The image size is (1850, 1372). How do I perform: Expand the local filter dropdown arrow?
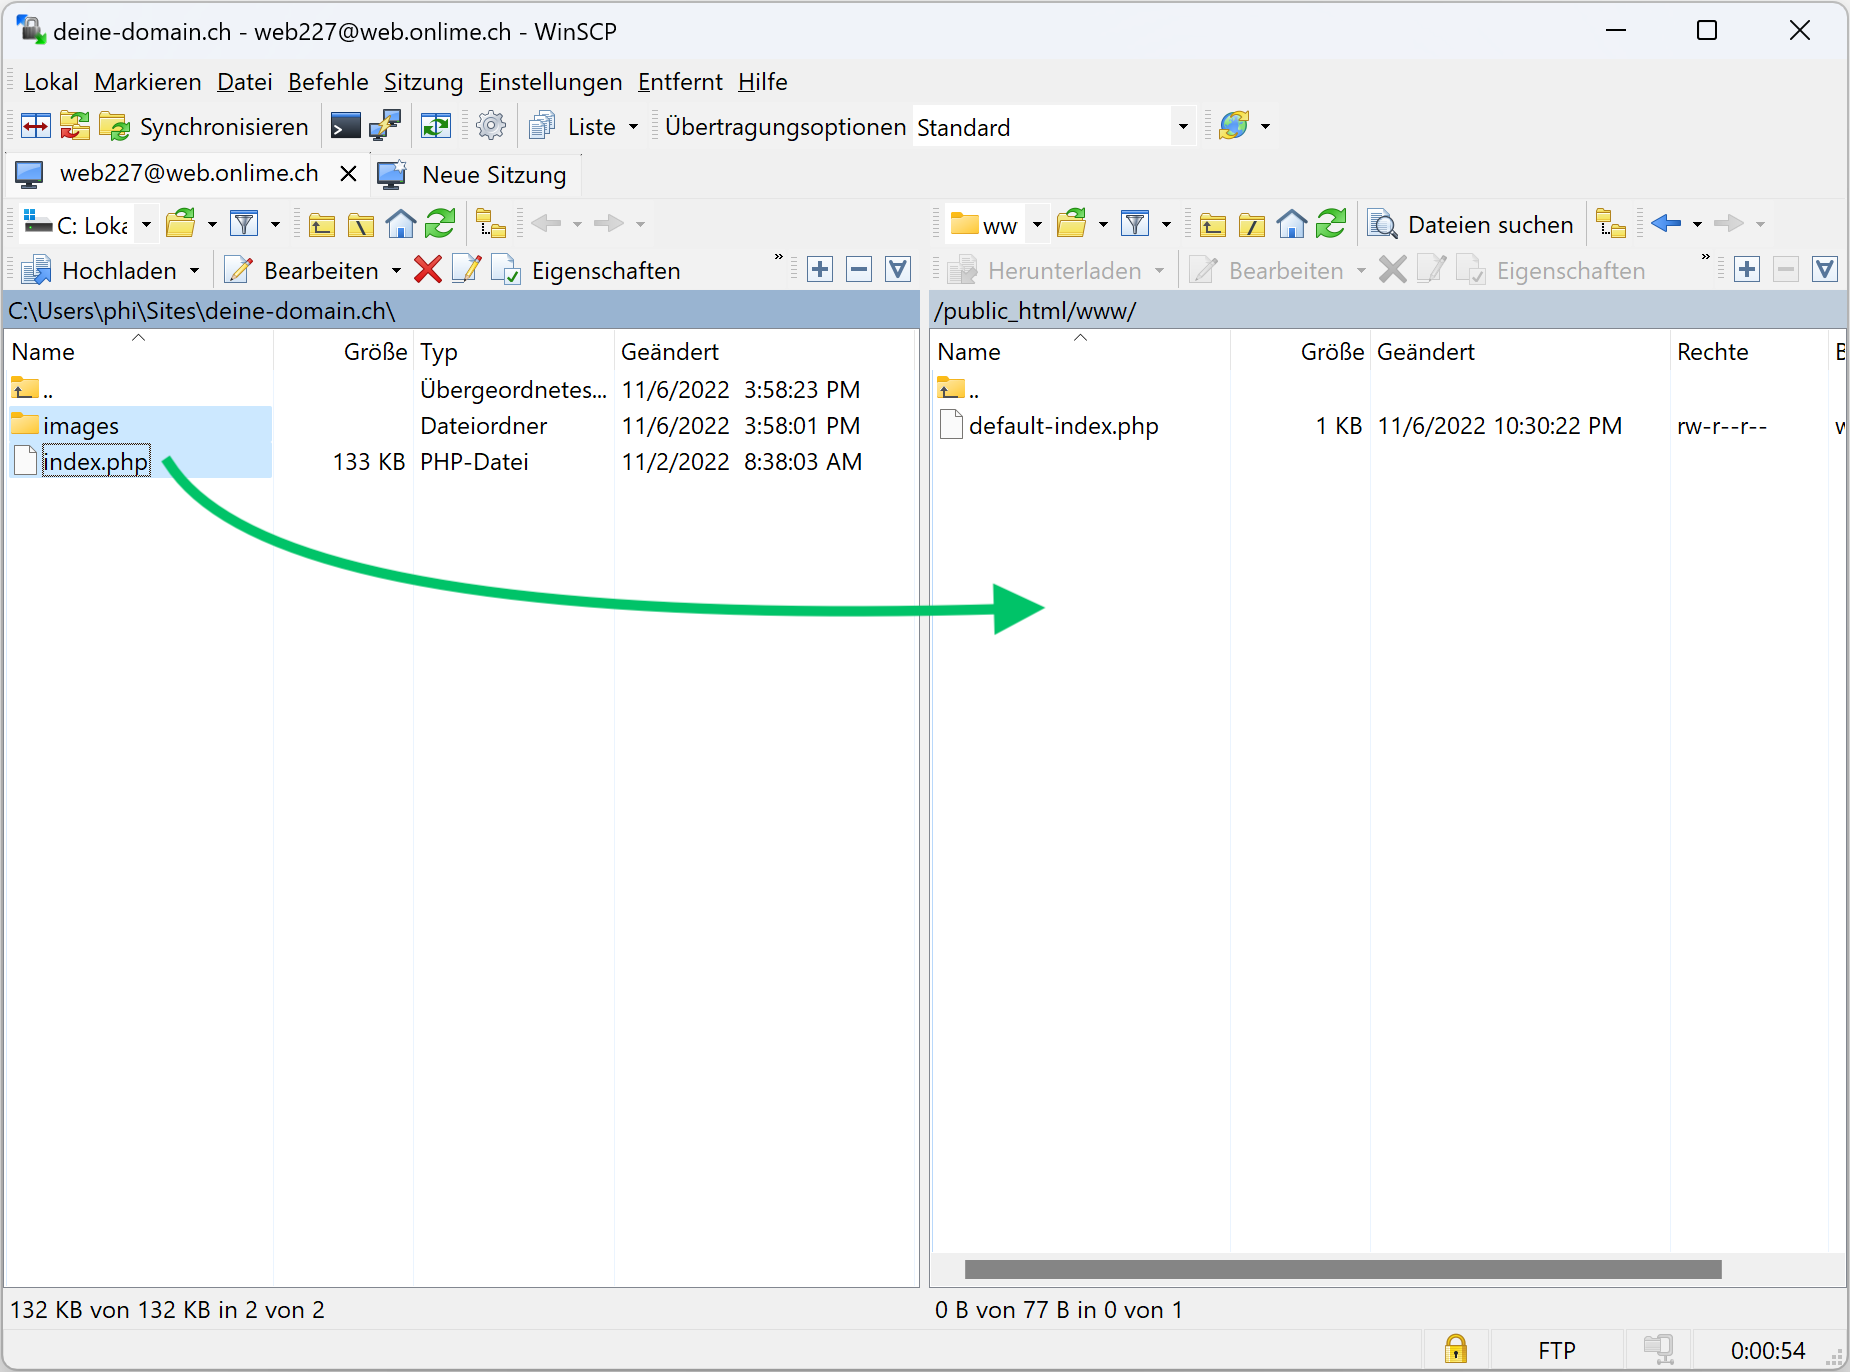[275, 224]
